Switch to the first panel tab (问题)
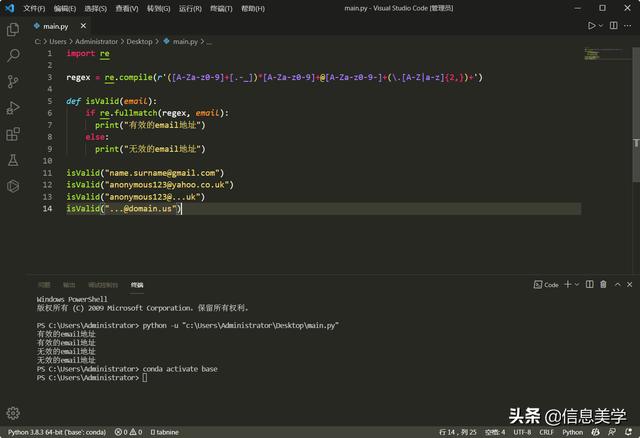Viewport: 640px width, 438px height. click(44, 285)
